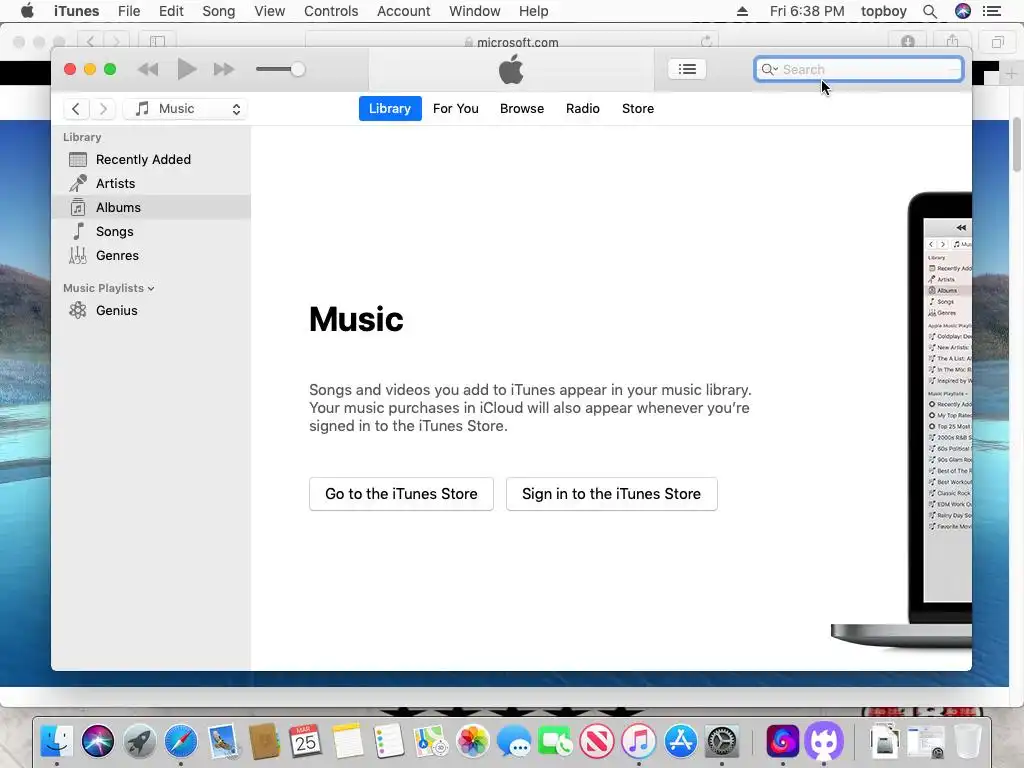1024x768 pixels.
Task: Go back with iTunes back arrow
Action: coord(76,109)
